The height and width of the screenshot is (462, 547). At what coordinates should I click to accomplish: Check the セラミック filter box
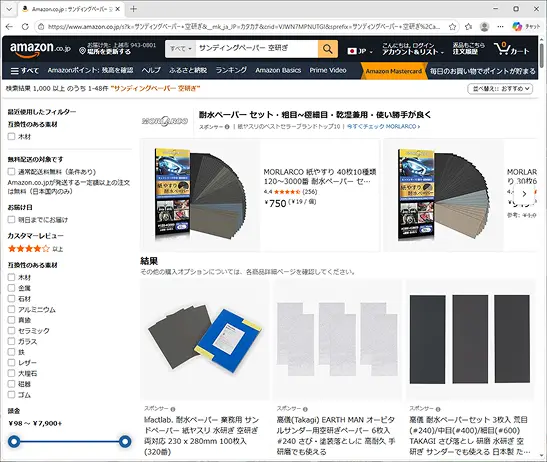[x=12, y=330]
